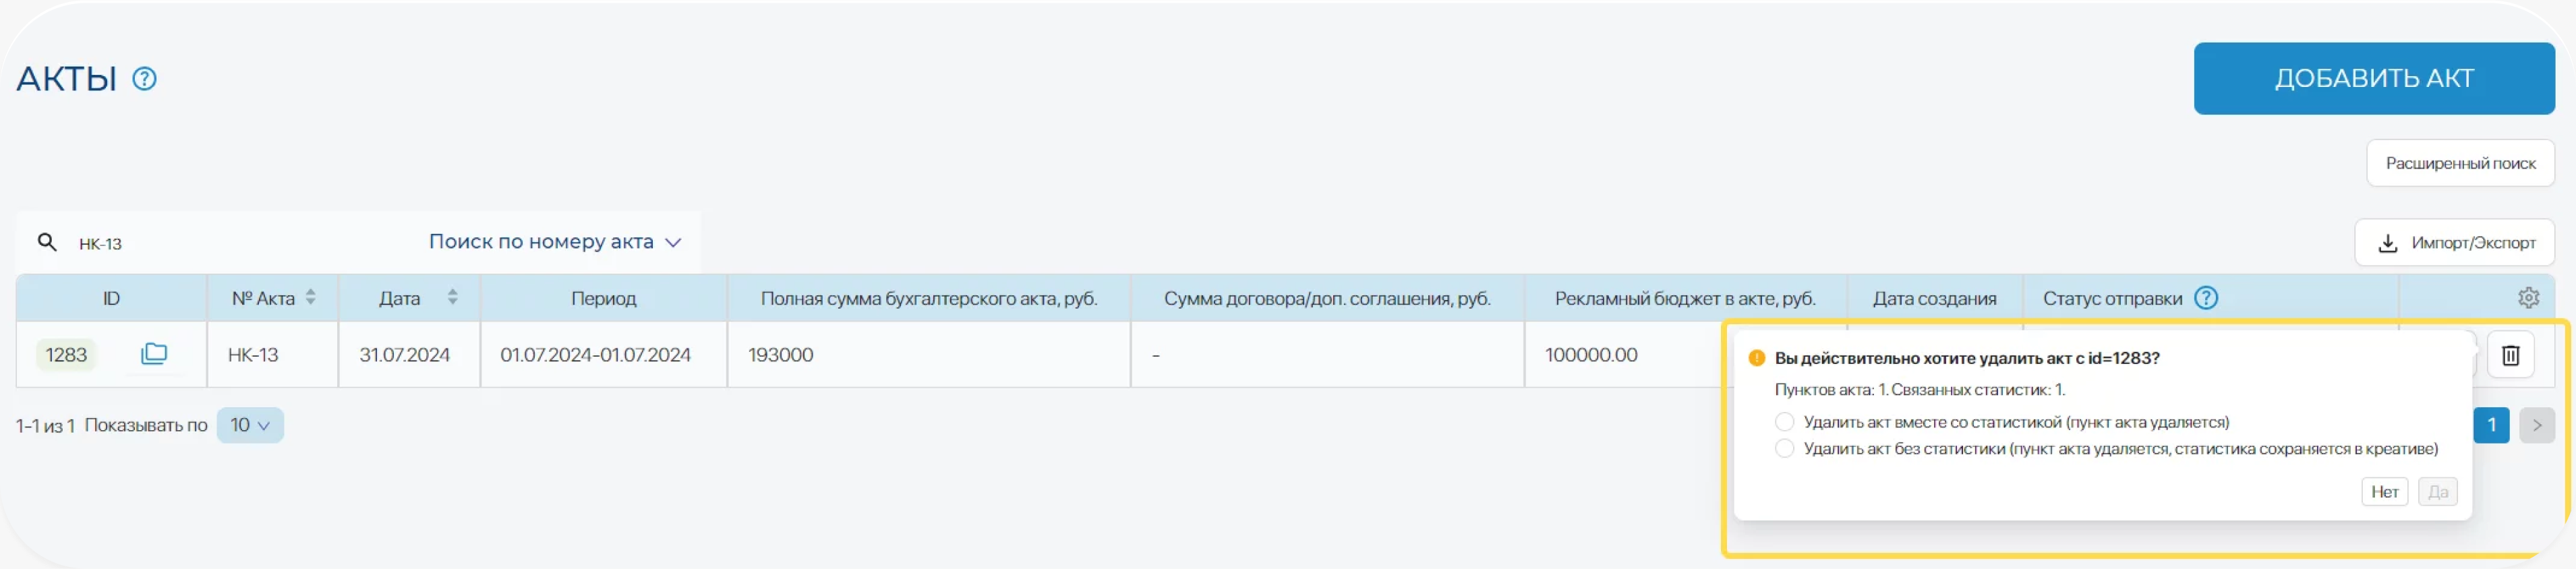Go to page 1 in pagination
Viewport: 2576px width, 569px height.
tap(2491, 425)
